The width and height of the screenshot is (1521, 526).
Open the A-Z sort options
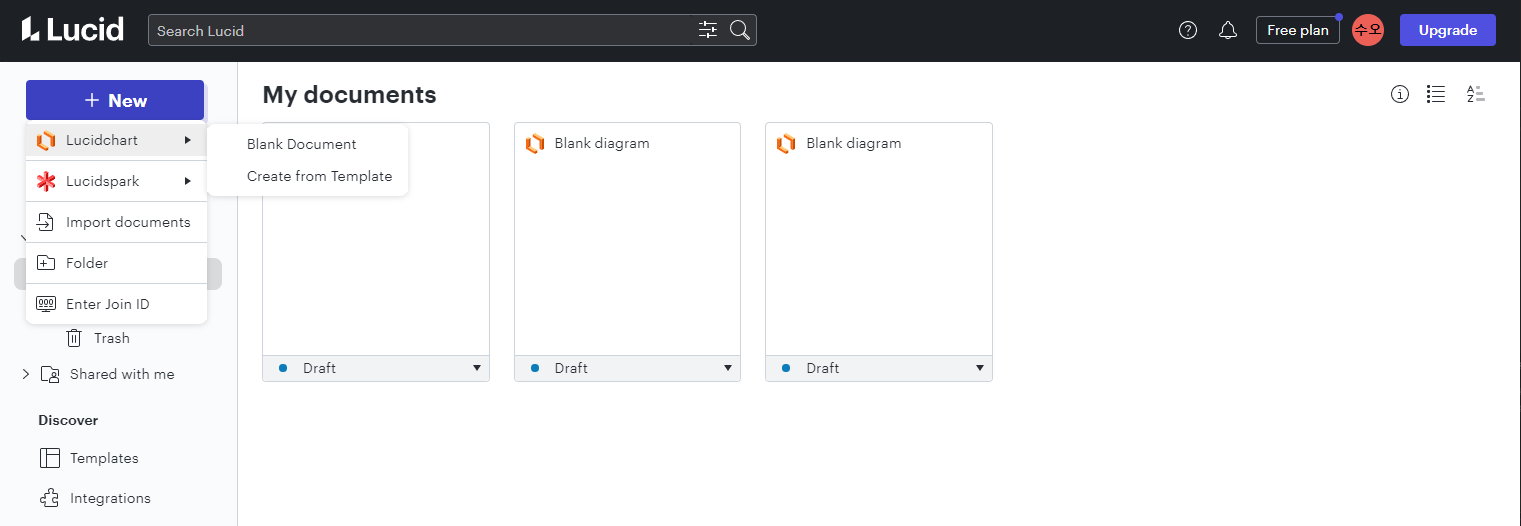point(1476,94)
